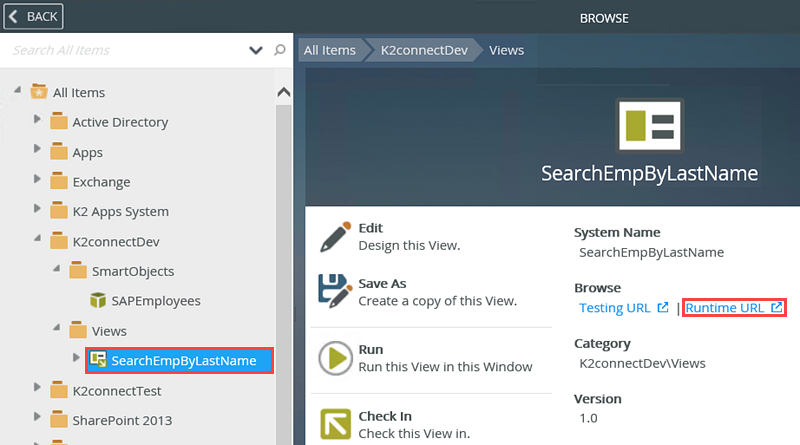Click the Check In arrow icon
This screenshot has width=800, height=445.
pyautogui.click(x=335, y=424)
